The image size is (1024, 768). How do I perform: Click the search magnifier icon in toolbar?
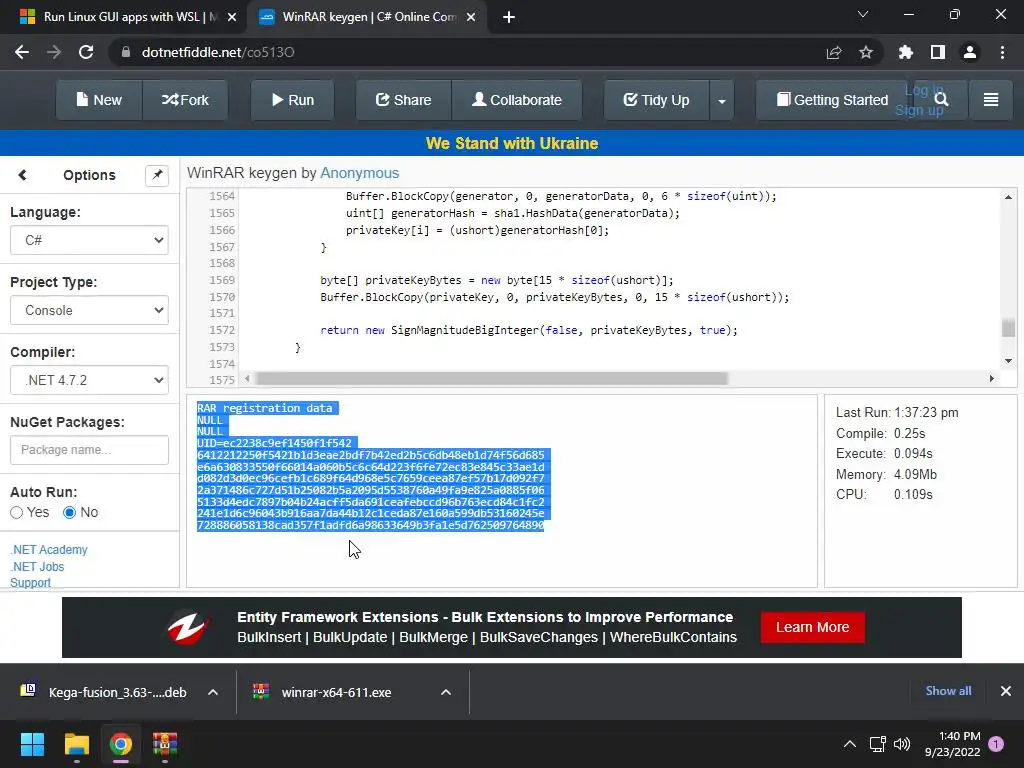pos(941,99)
